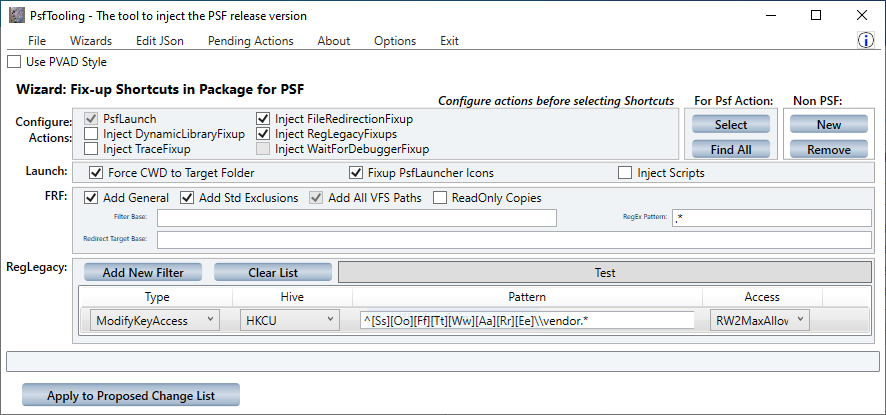Click the Find All button

(x=731, y=149)
